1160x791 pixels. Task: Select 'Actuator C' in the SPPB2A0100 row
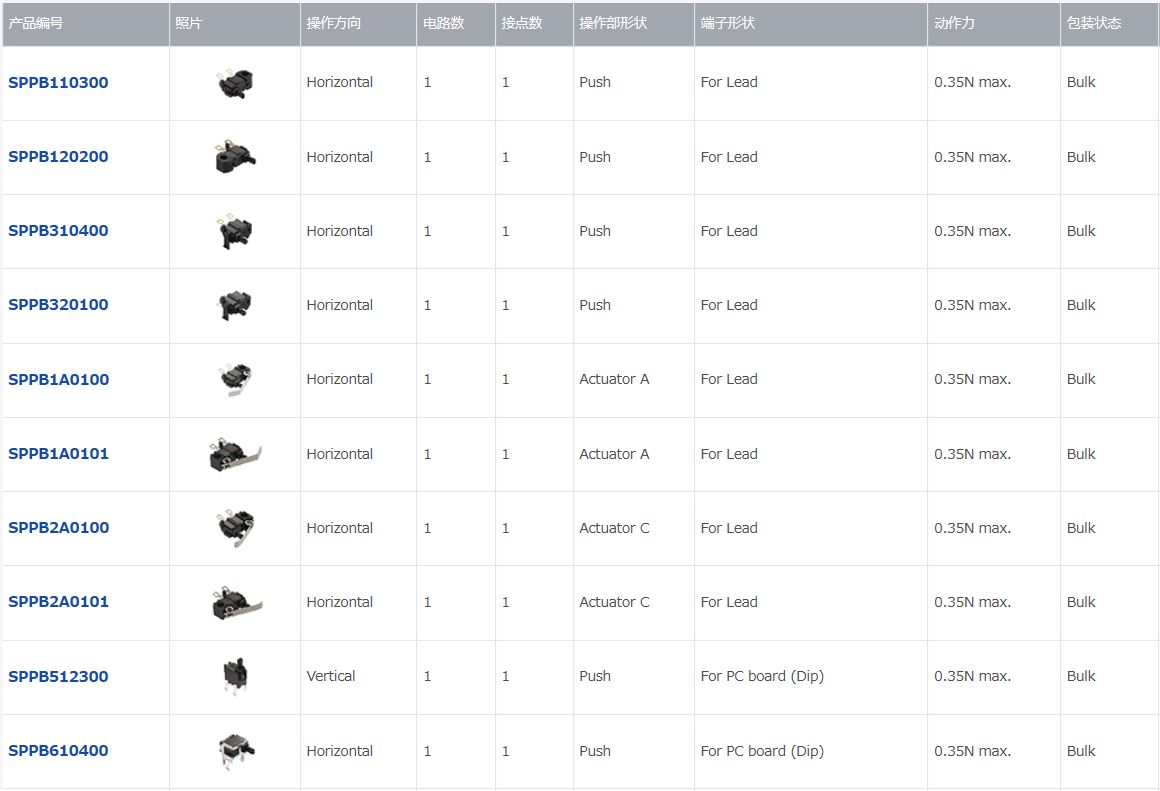tap(614, 528)
